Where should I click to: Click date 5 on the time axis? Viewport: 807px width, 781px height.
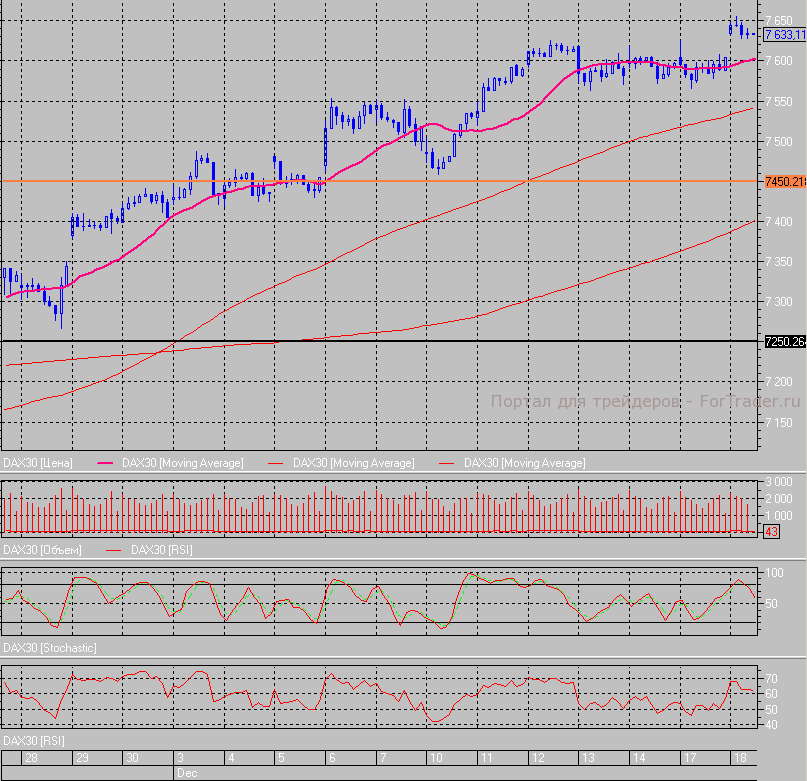281,758
